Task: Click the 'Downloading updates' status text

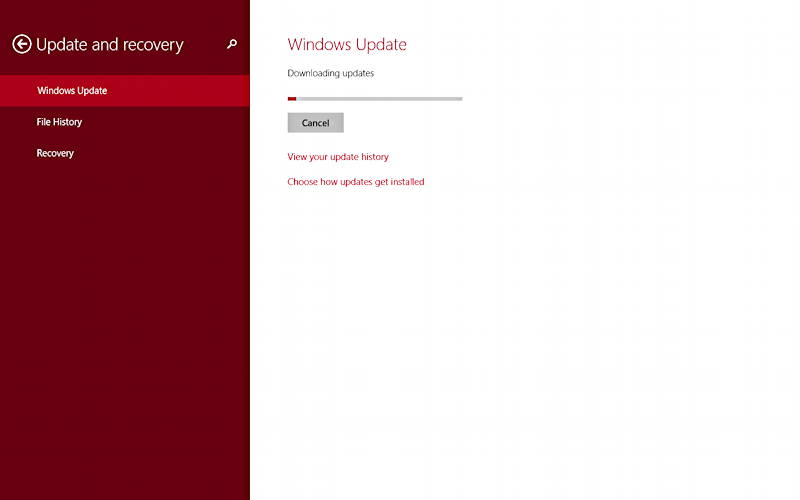Action: (x=331, y=73)
